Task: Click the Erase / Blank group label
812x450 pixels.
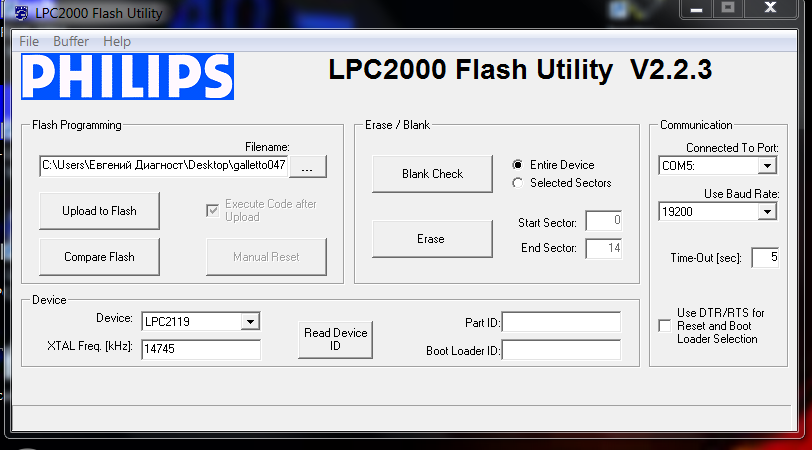Action: click(397, 125)
